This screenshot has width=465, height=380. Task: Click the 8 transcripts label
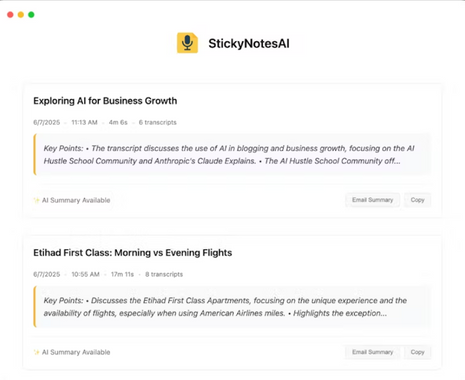coord(164,274)
